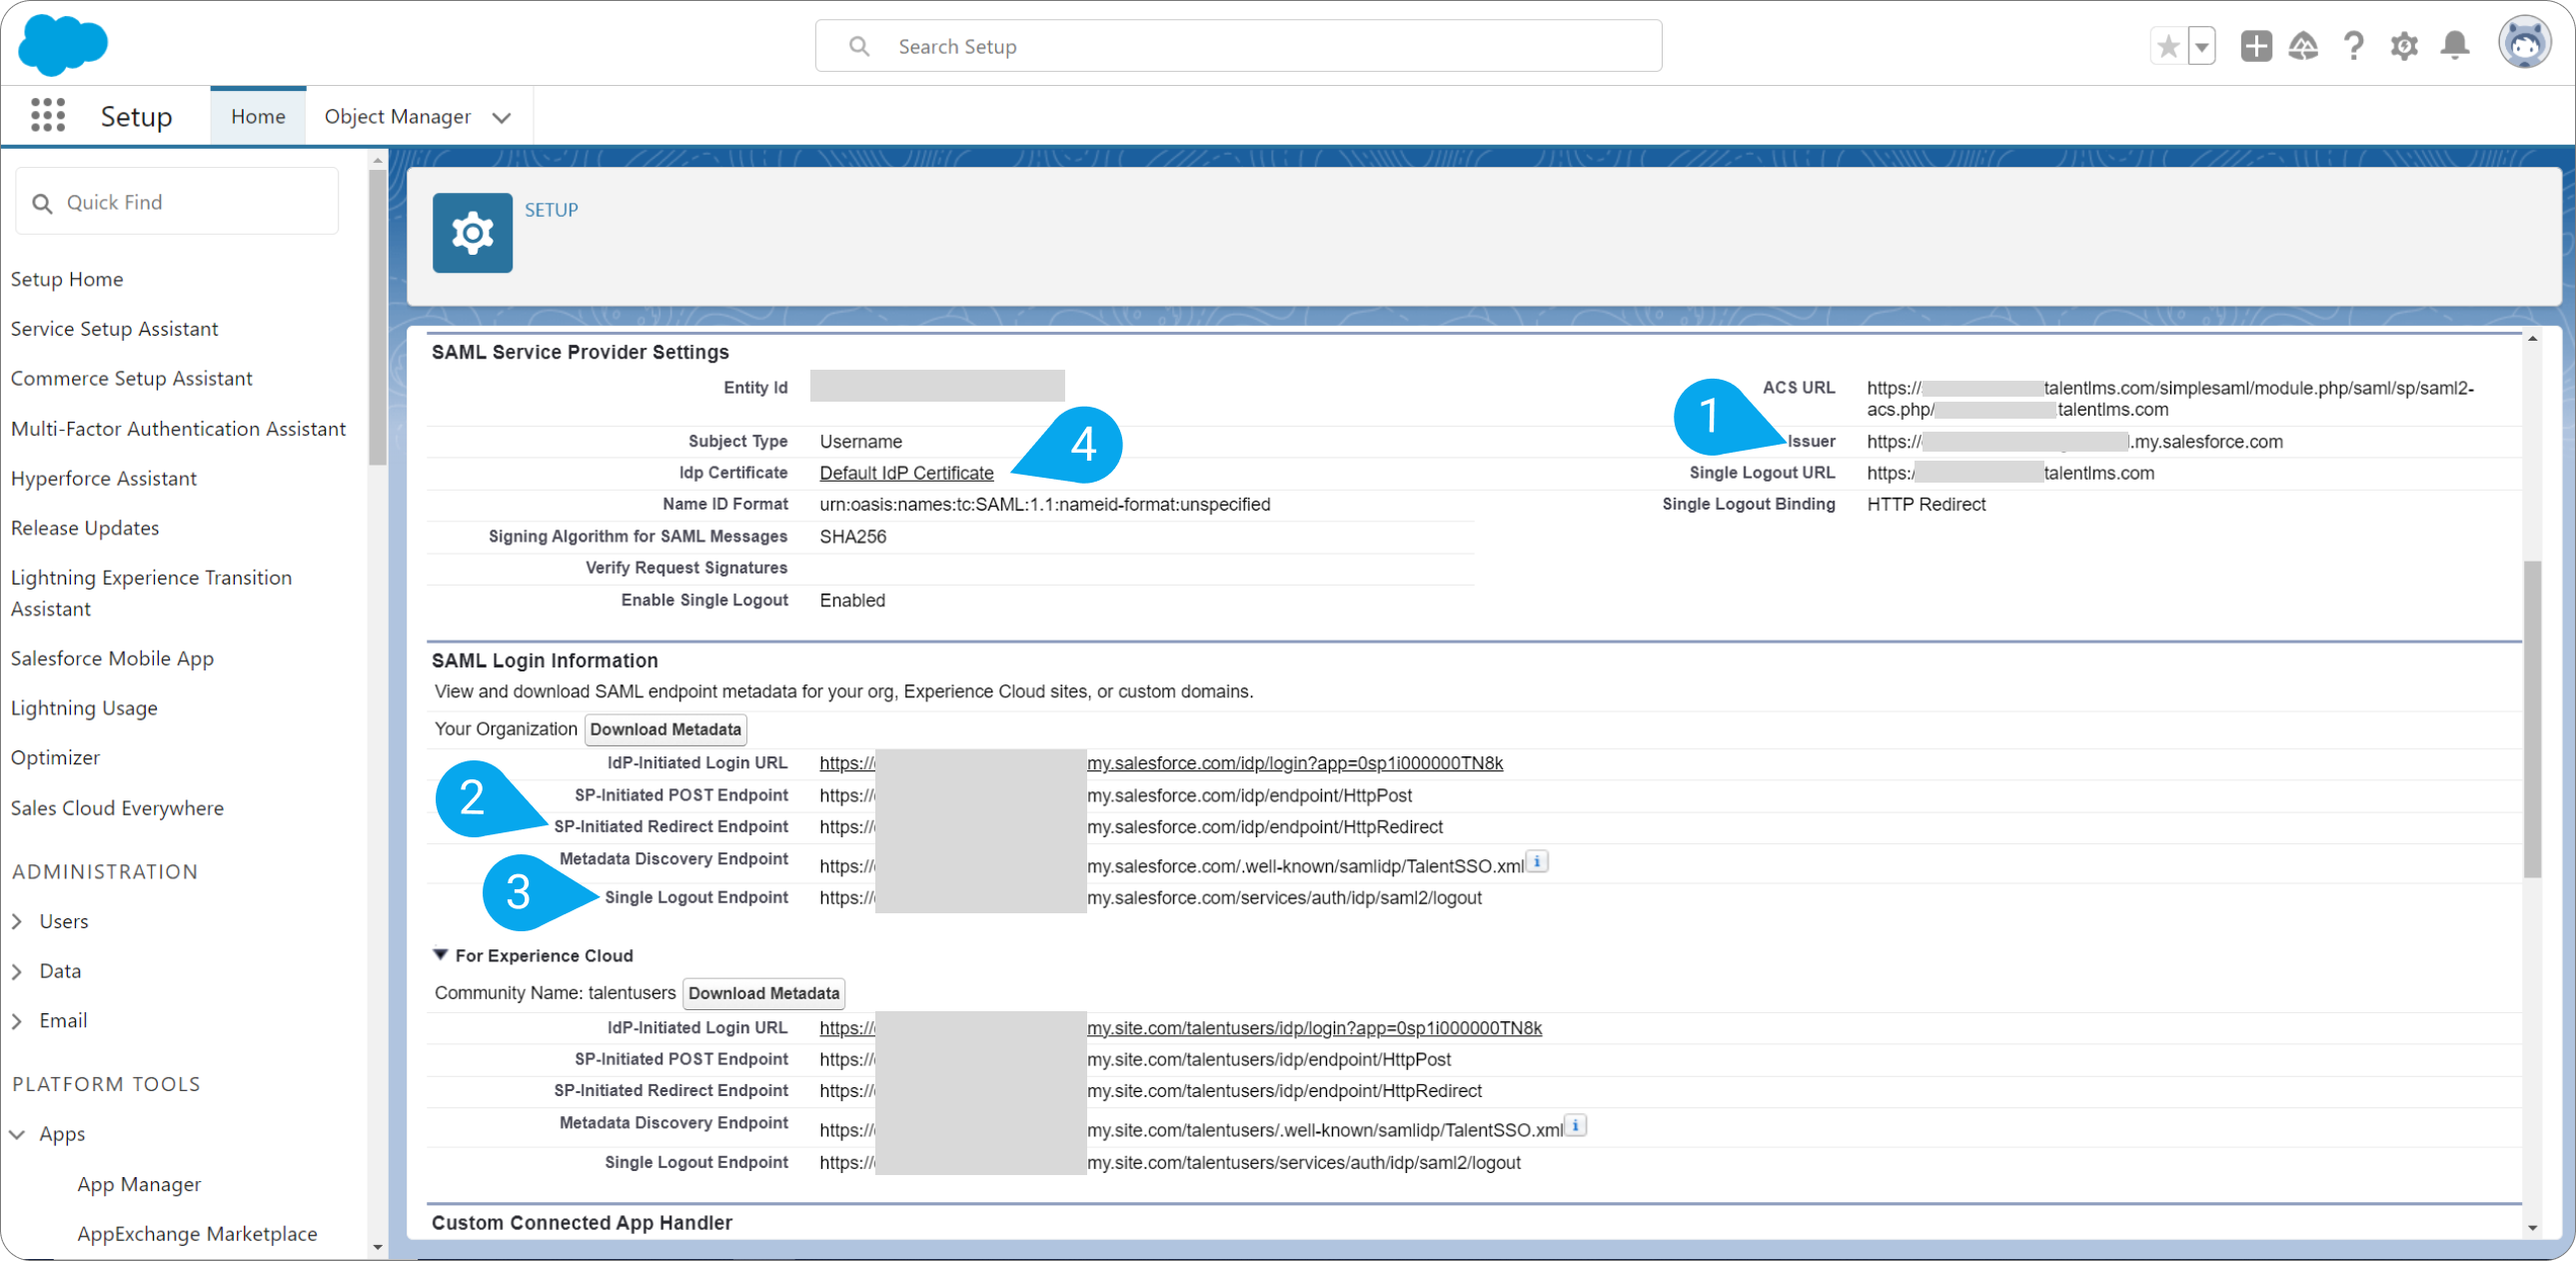Click the sidebar scrollbar thumb
The width and height of the screenshot is (2576, 1261).
click(x=377, y=315)
